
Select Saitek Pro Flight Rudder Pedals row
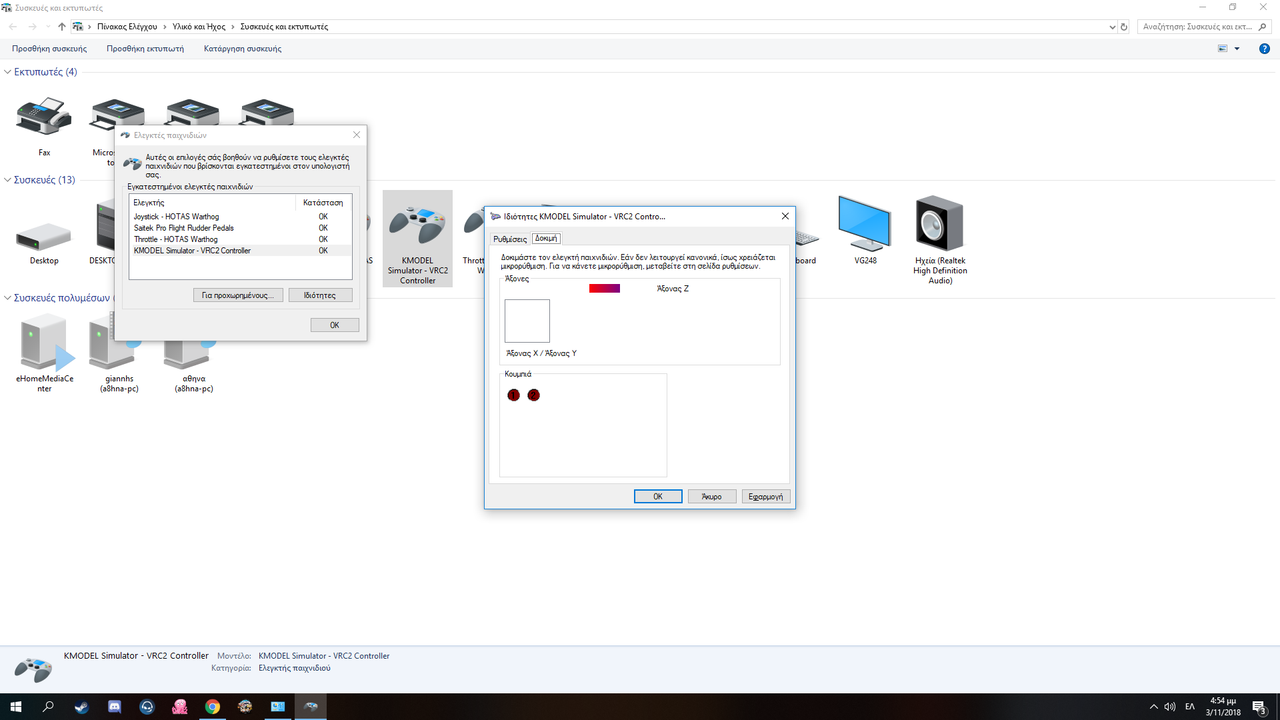point(241,228)
